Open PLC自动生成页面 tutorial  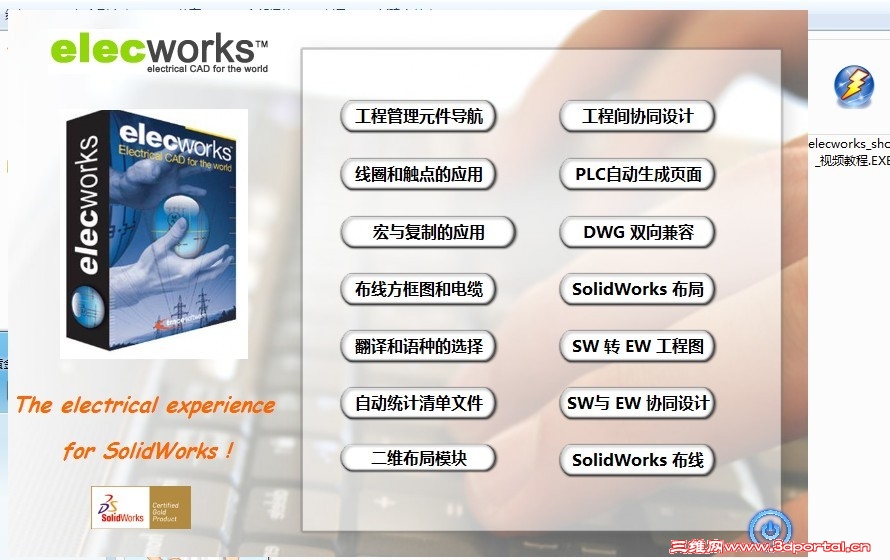coord(637,174)
